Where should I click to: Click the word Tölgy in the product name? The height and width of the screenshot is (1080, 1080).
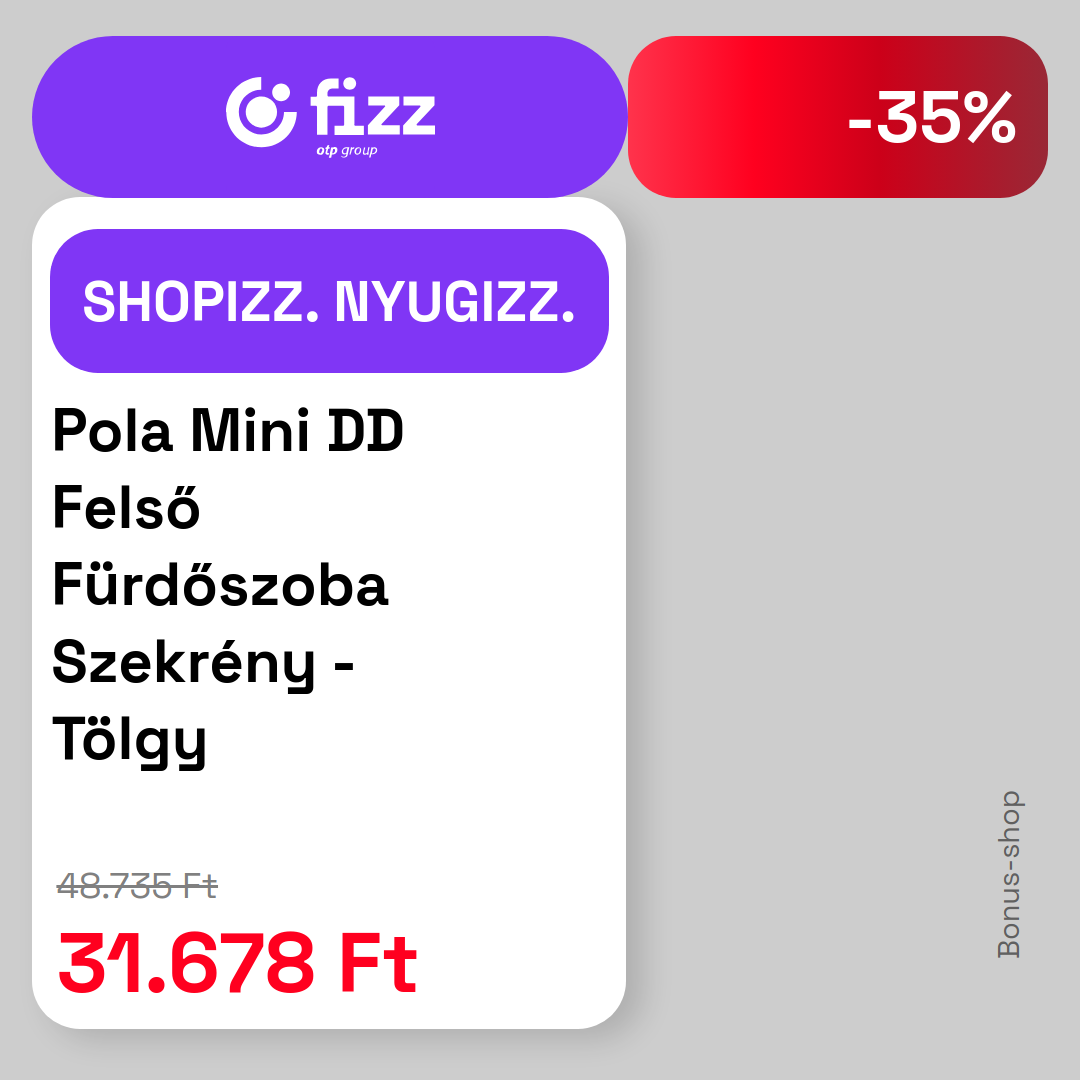click(129, 740)
